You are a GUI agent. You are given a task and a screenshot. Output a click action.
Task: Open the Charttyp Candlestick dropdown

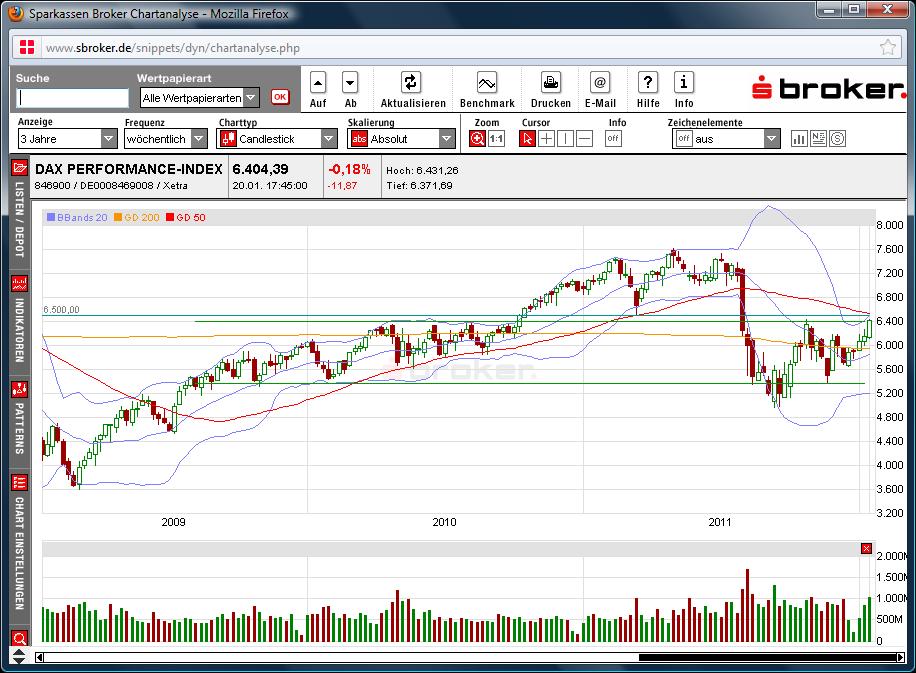click(329, 138)
